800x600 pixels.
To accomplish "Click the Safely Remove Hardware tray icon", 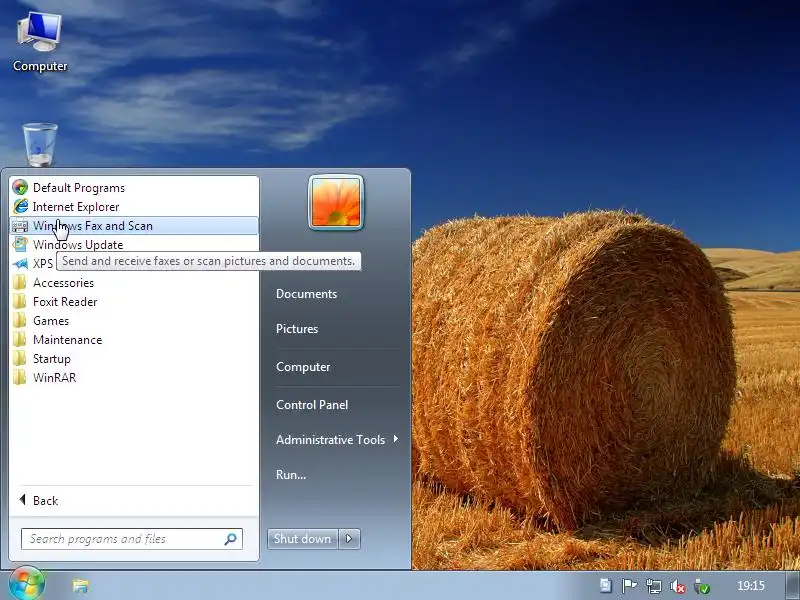I will point(702,586).
